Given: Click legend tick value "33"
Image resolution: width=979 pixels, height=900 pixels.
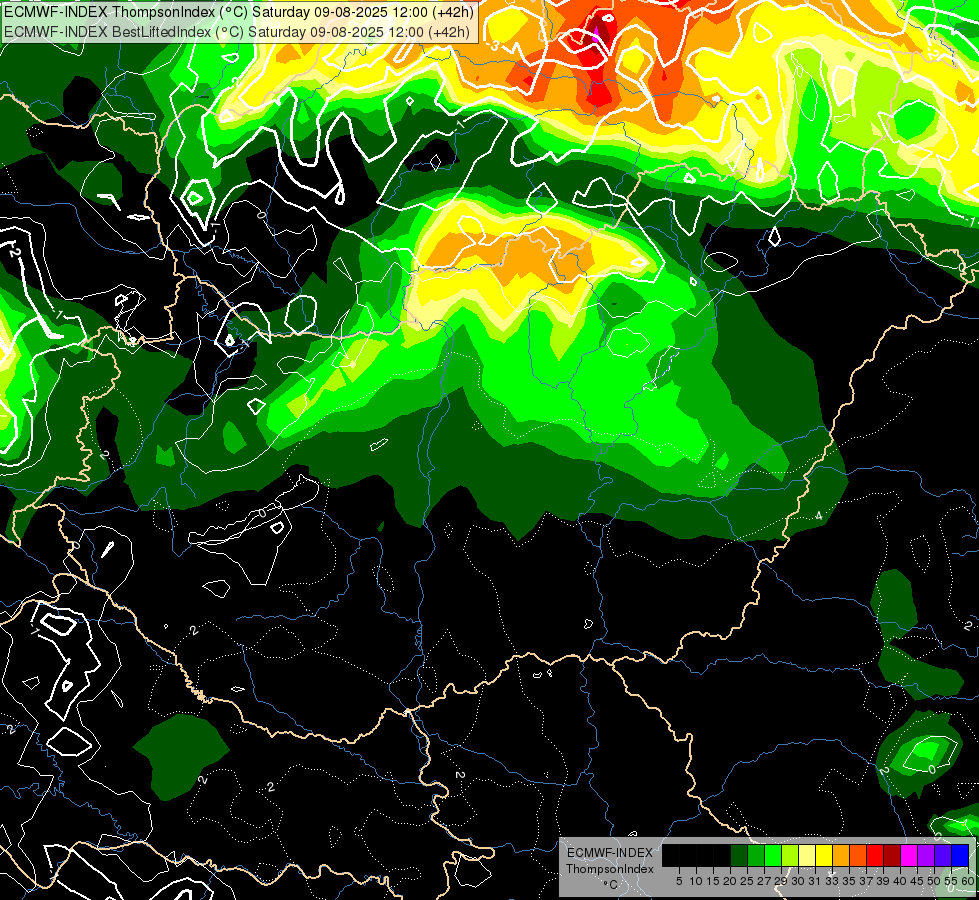Looking at the screenshot, I should pos(832,881).
